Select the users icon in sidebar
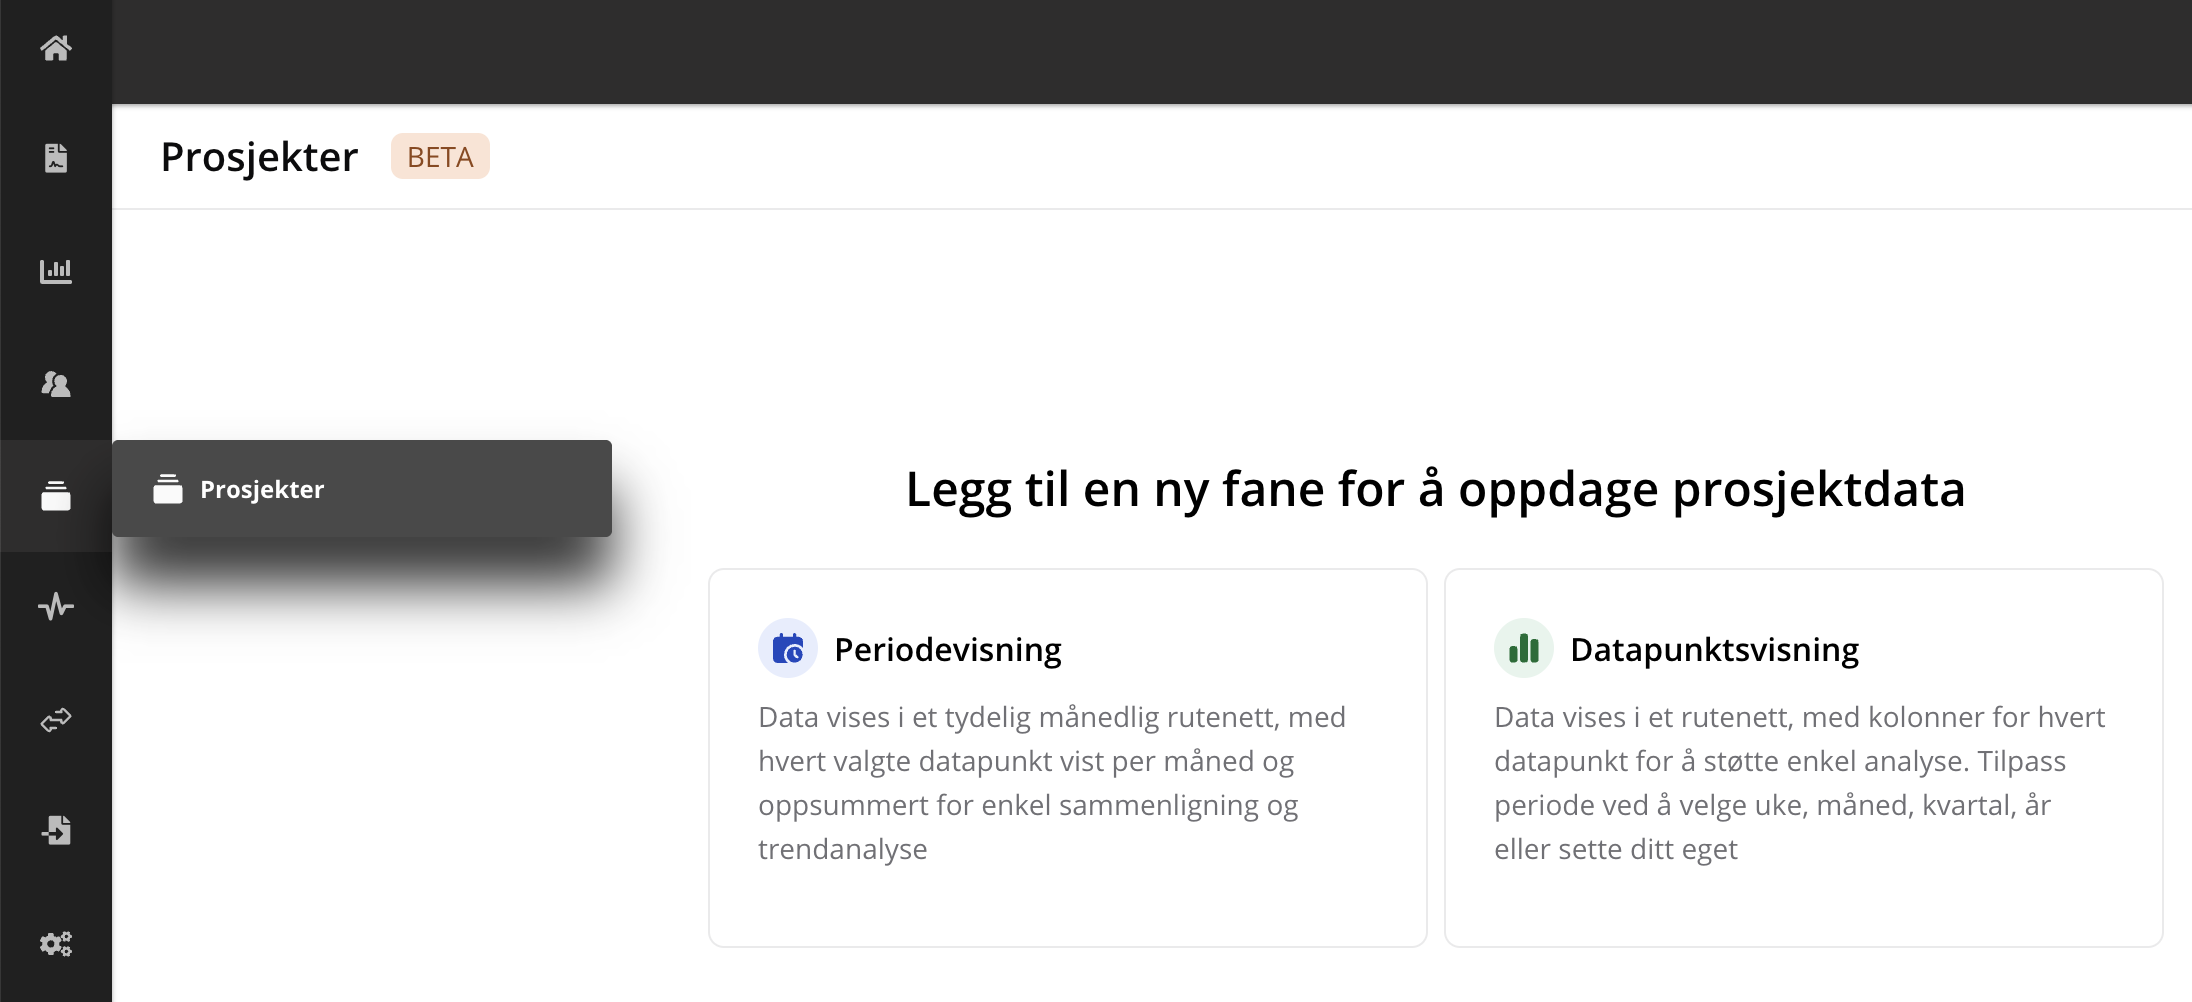 pos(56,383)
